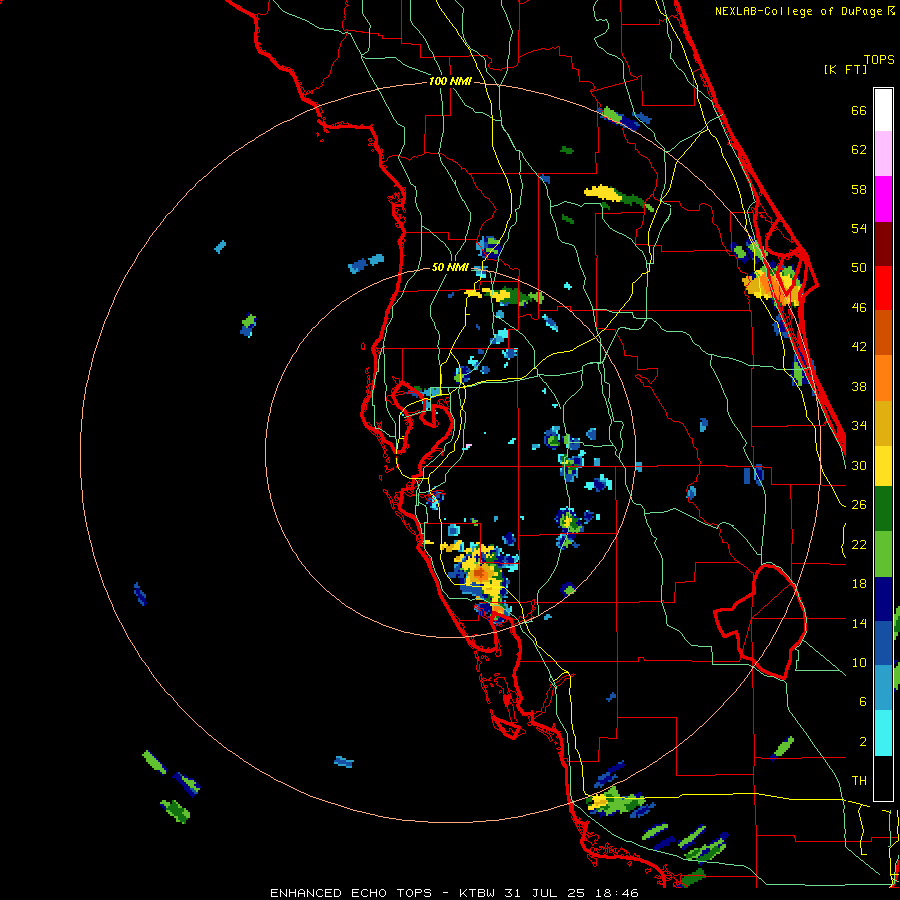Image resolution: width=900 pixels, height=900 pixels.
Task: Click the TOPS legend title
Action: click(x=879, y=60)
